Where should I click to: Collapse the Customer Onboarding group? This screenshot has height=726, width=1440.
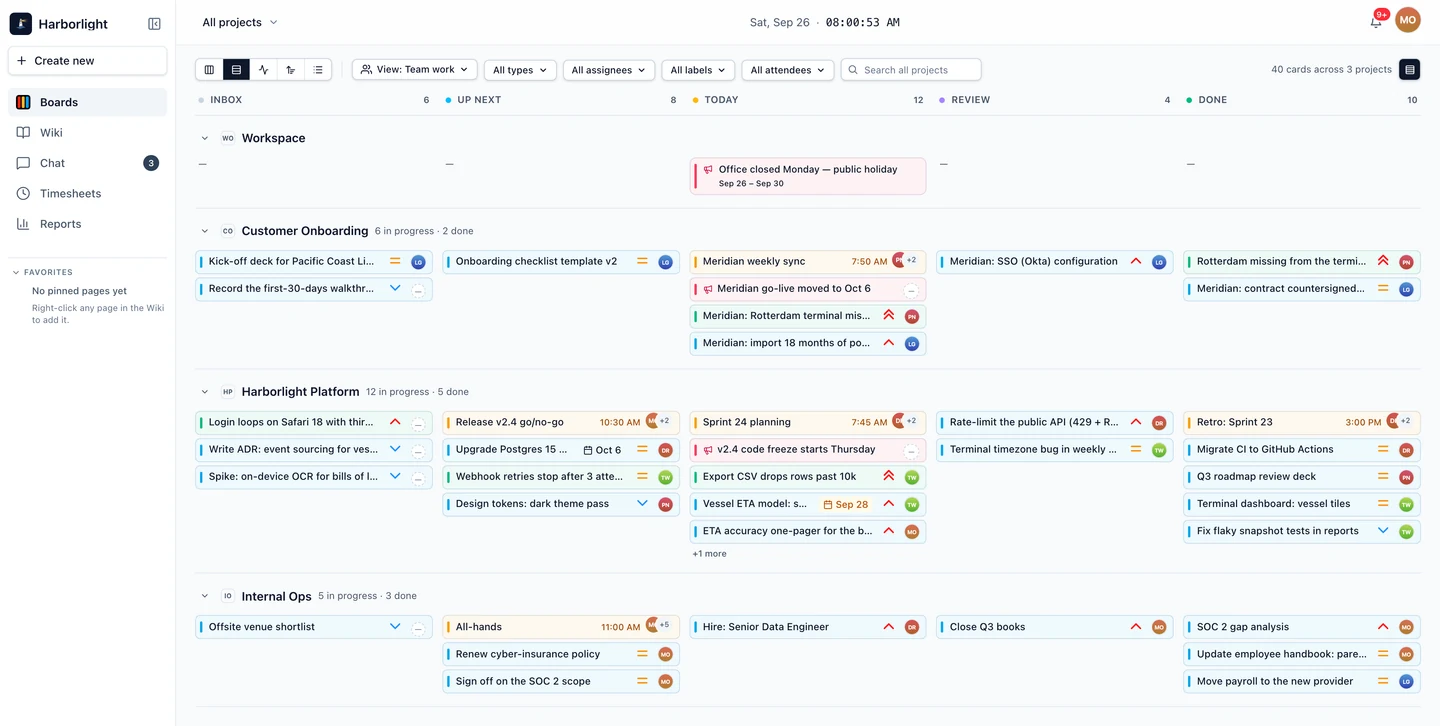(204, 231)
